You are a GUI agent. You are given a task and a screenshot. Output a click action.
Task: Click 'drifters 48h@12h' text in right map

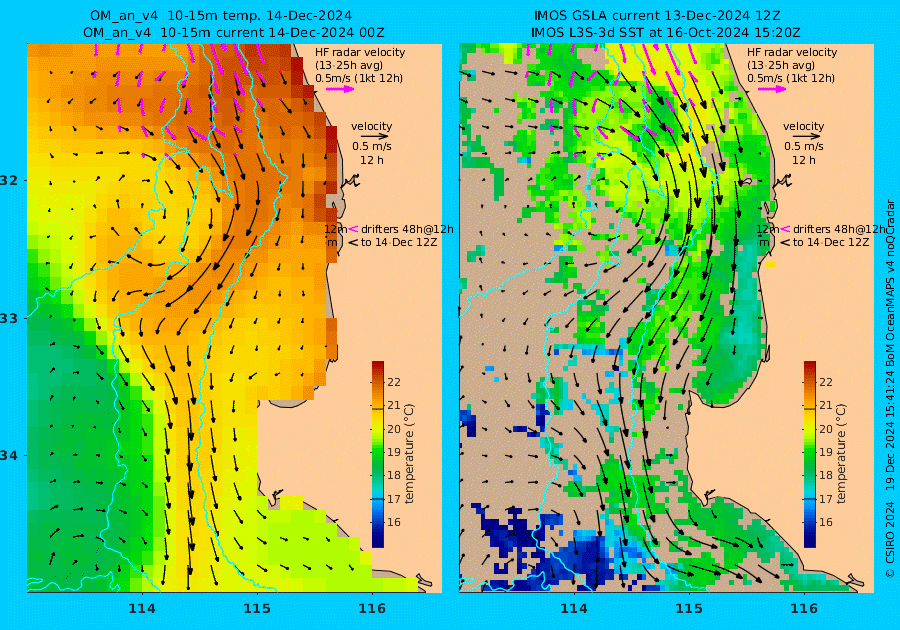tap(839, 229)
